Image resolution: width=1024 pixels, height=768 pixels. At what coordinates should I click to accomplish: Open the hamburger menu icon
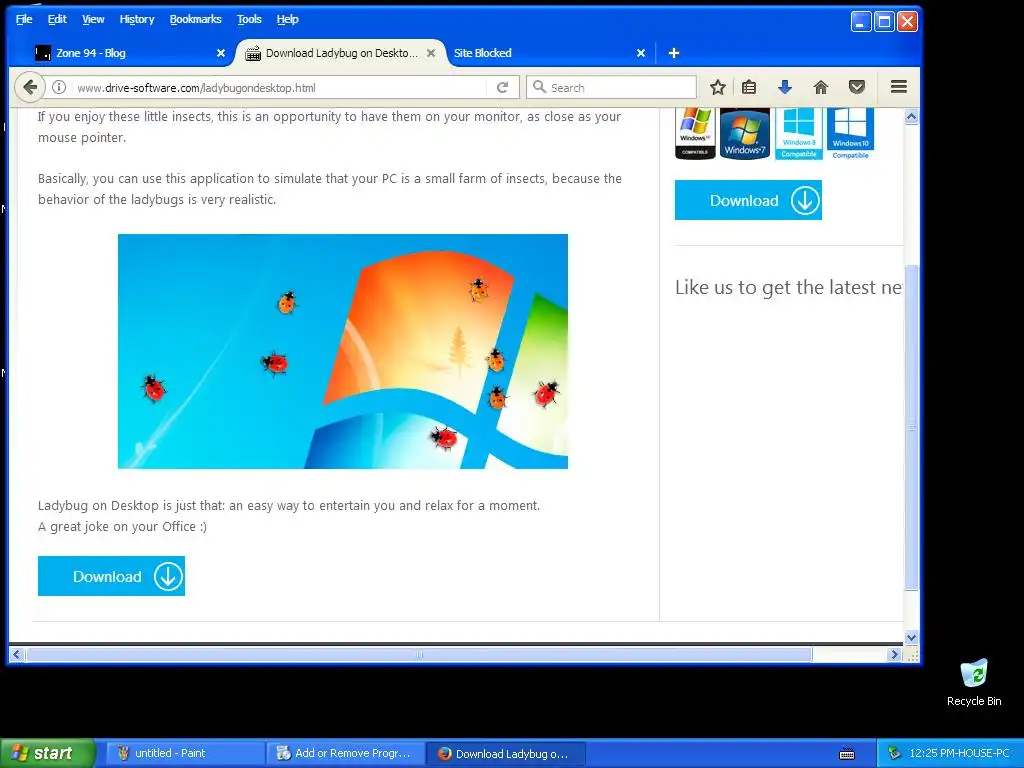(x=899, y=86)
